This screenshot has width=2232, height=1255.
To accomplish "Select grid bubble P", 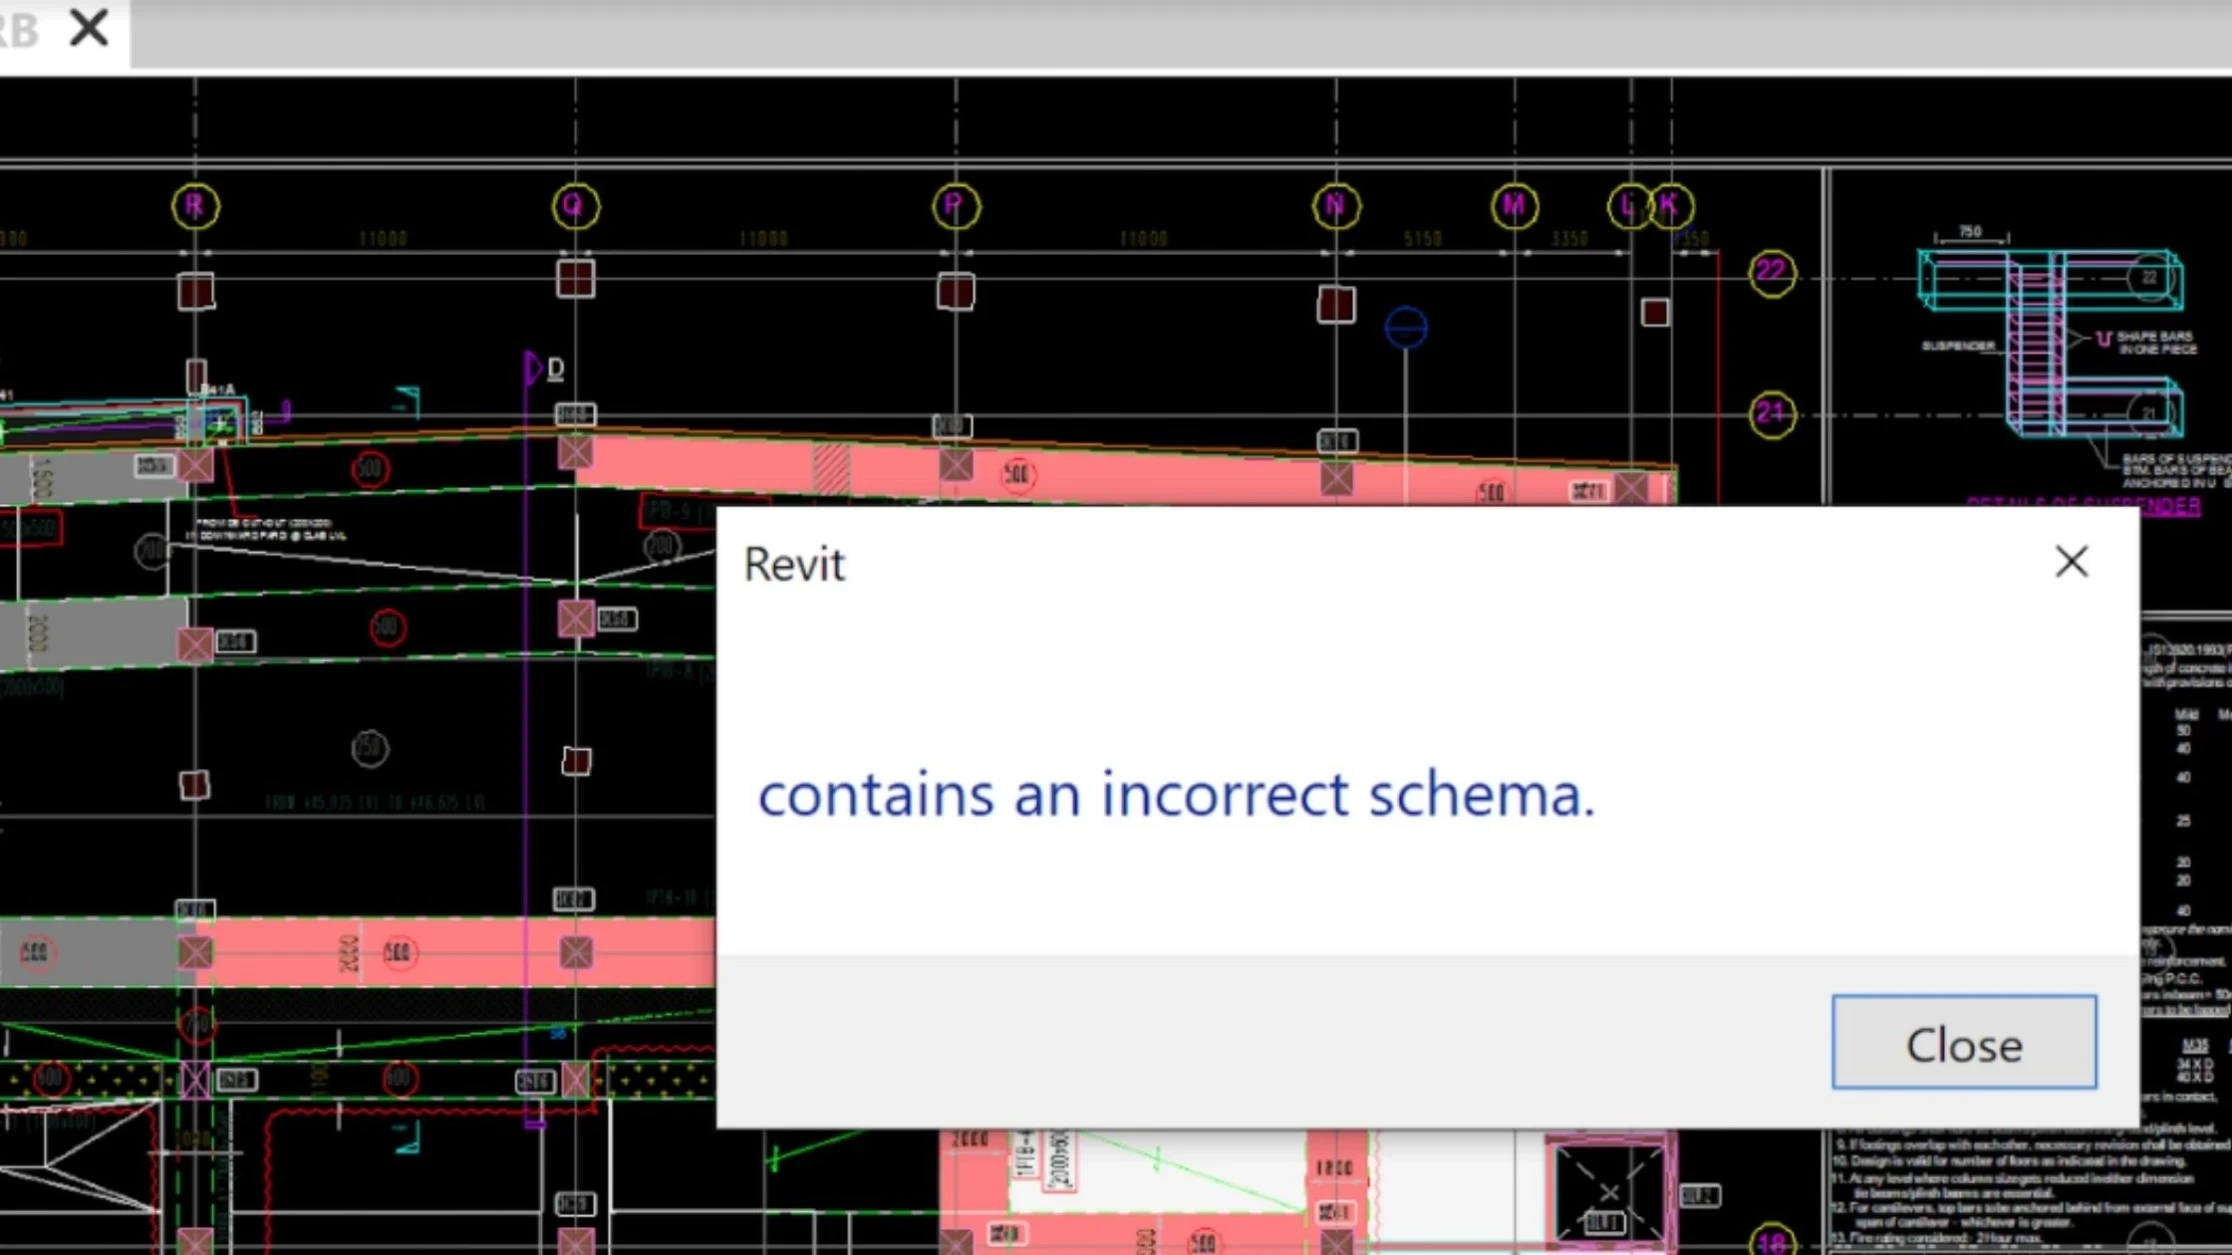I will [955, 205].
